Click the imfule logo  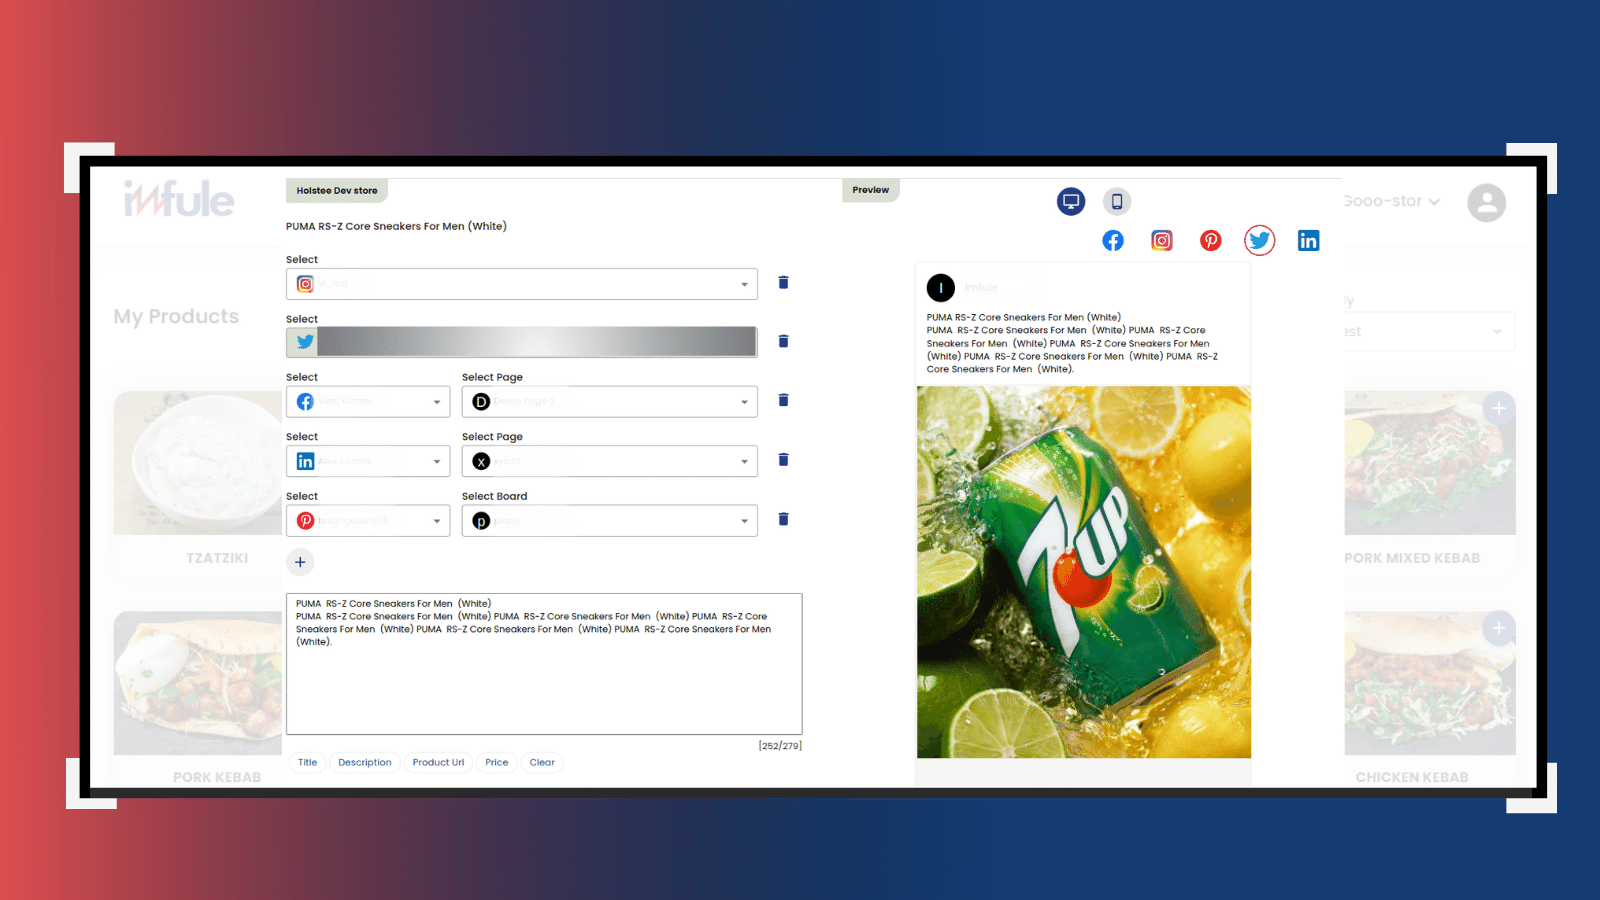pyautogui.click(x=179, y=199)
